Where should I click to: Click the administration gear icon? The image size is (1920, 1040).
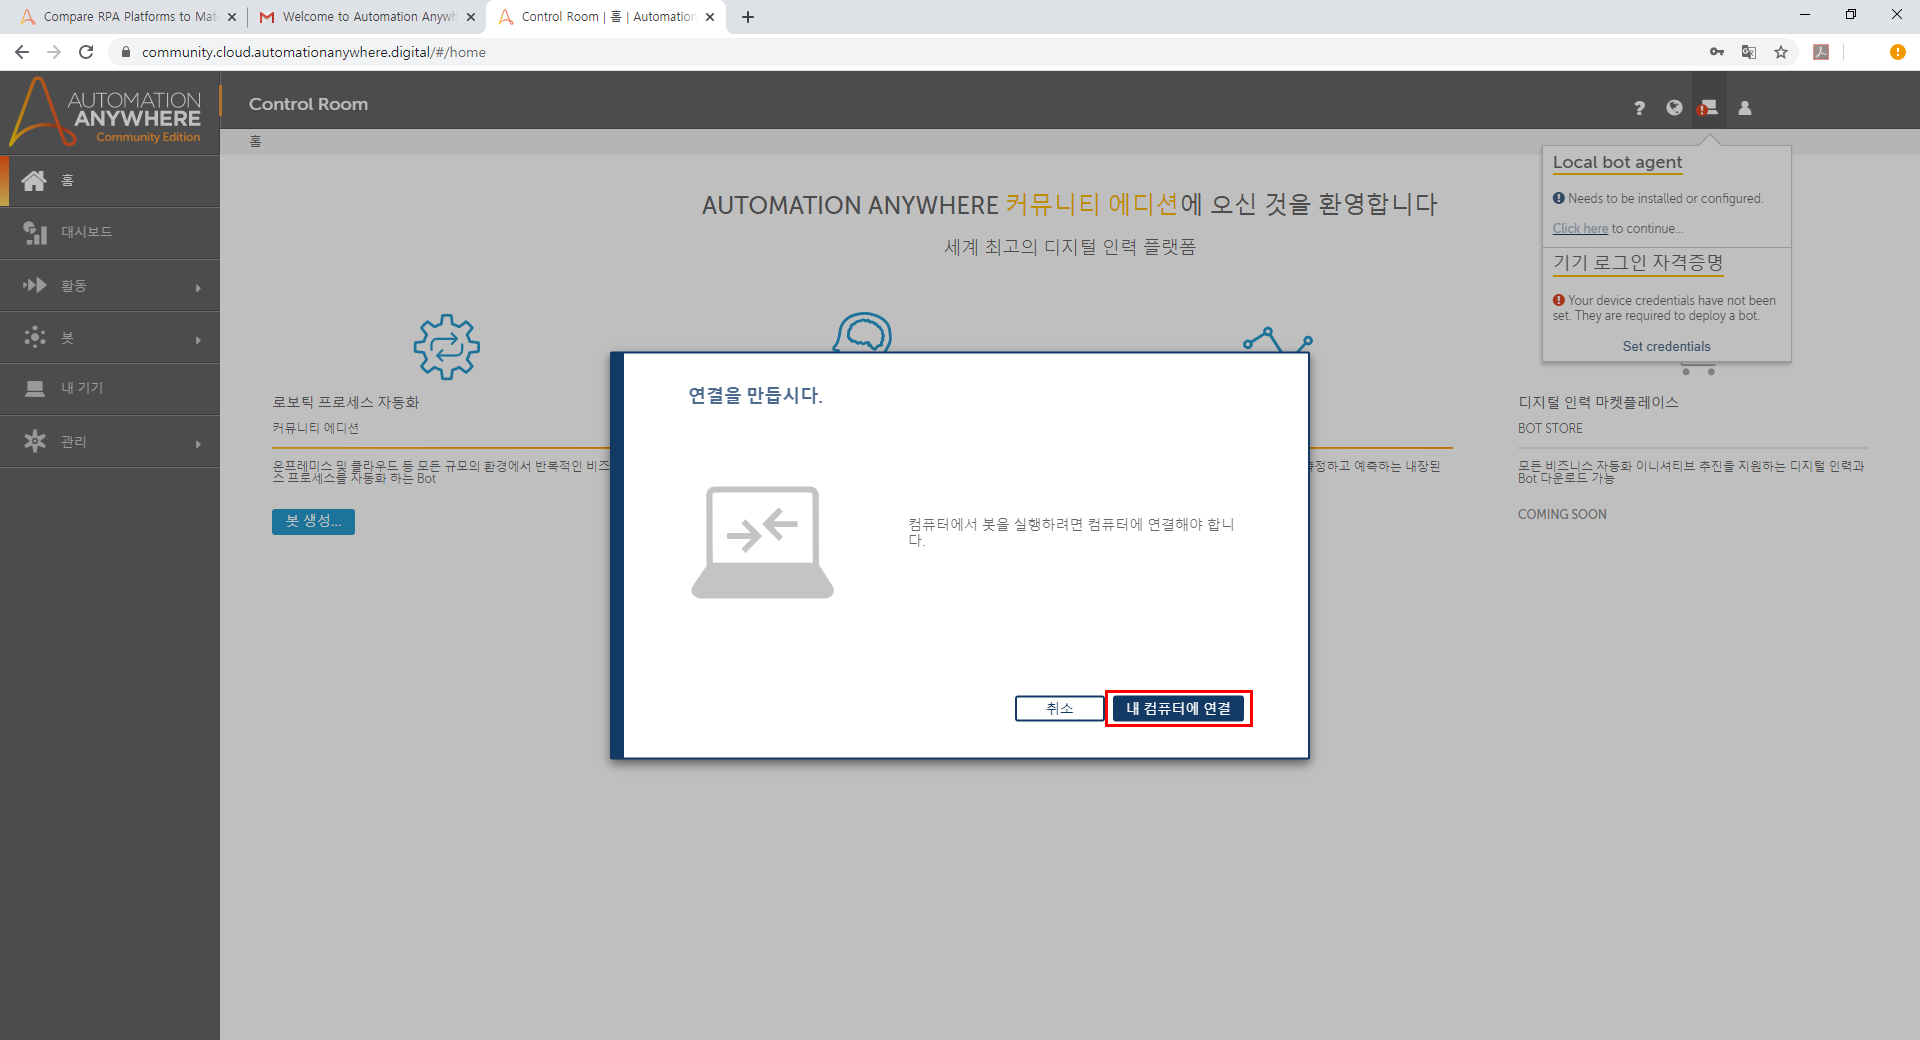[35, 441]
